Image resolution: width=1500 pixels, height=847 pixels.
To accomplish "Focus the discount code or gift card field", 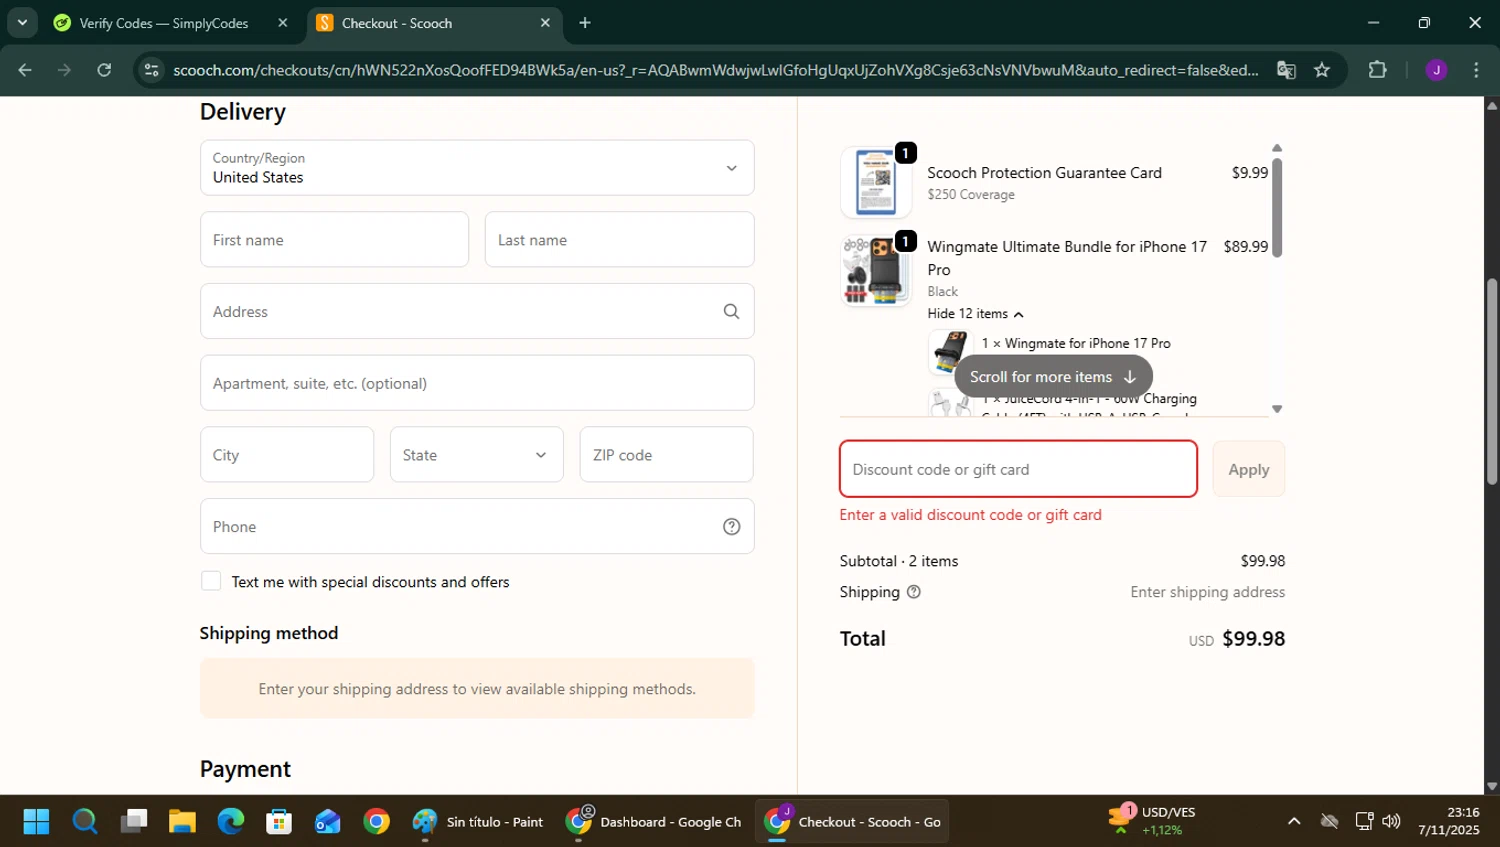I will 1018,469.
